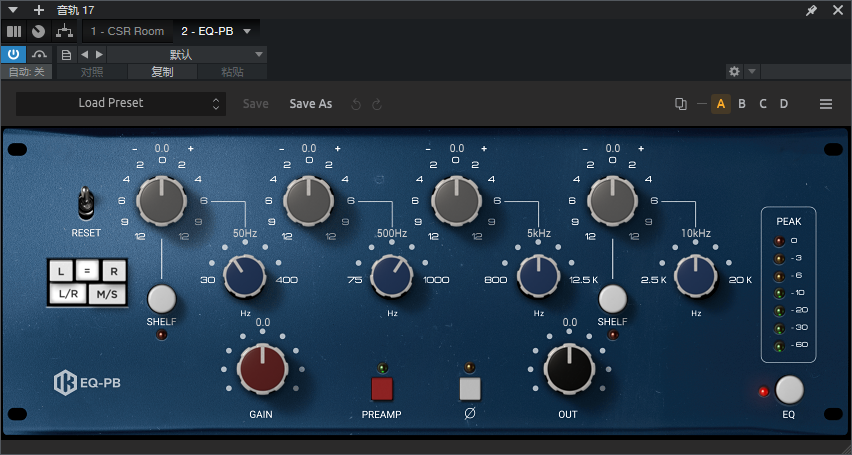
Task: Redo the last change
Action: coord(377,104)
